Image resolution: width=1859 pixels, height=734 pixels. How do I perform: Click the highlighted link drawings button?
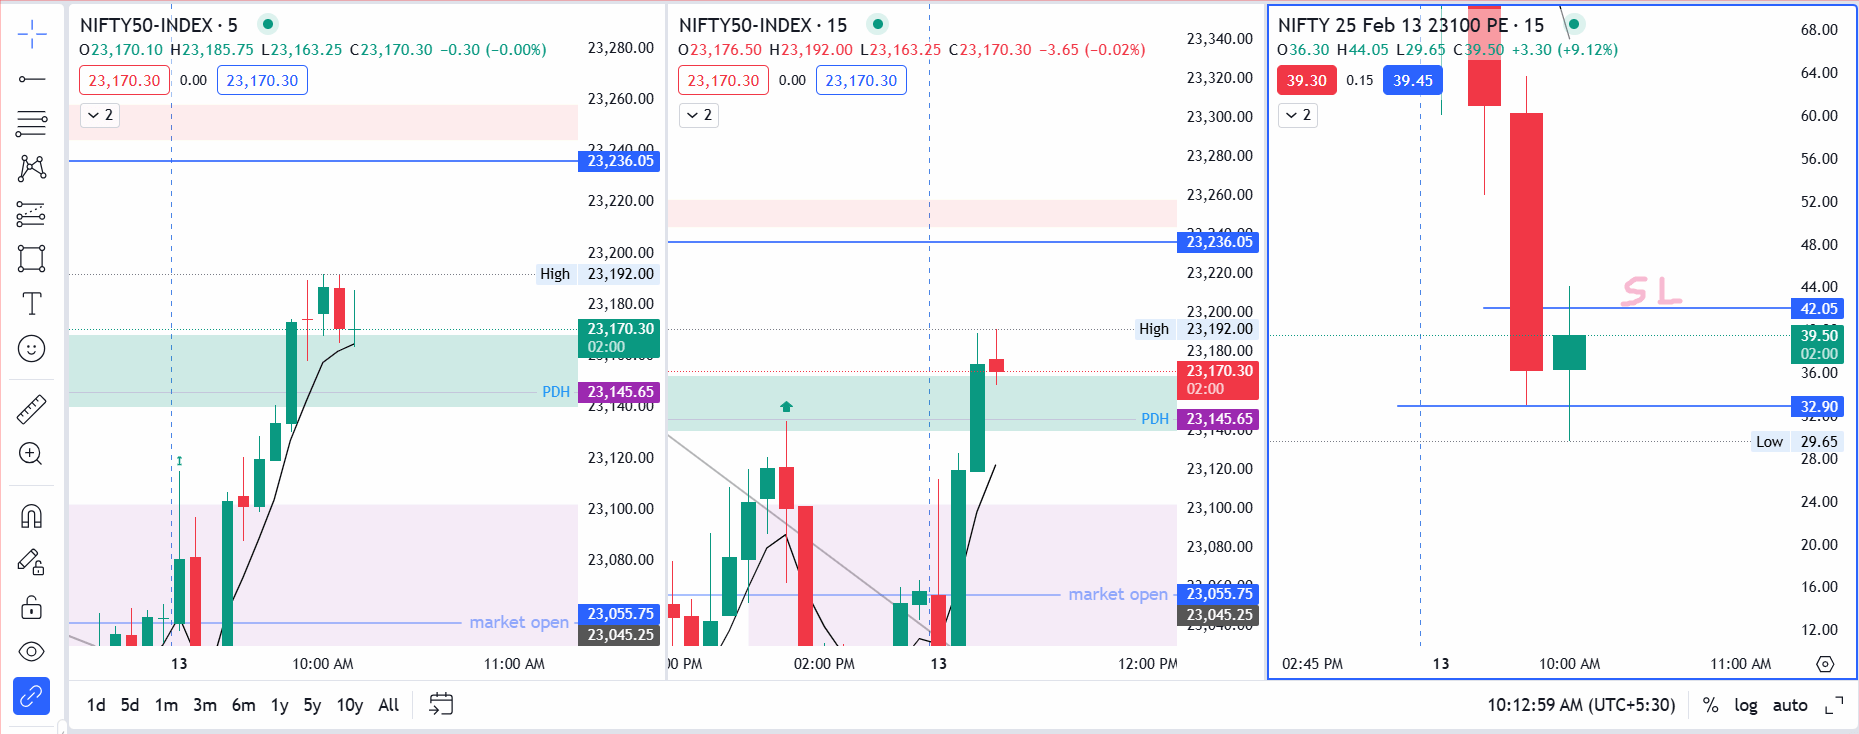tap(31, 696)
